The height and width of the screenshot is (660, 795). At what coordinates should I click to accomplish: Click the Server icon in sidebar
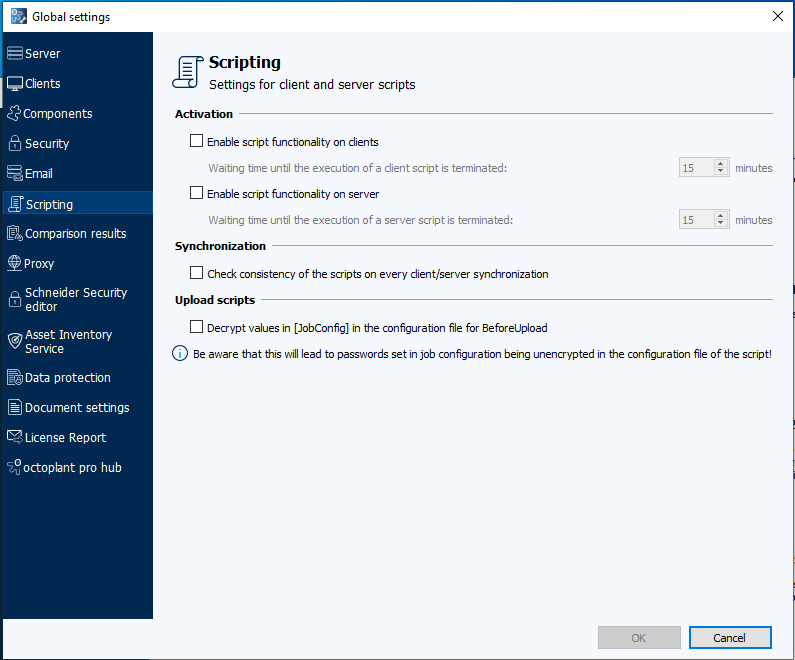(x=15, y=53)
